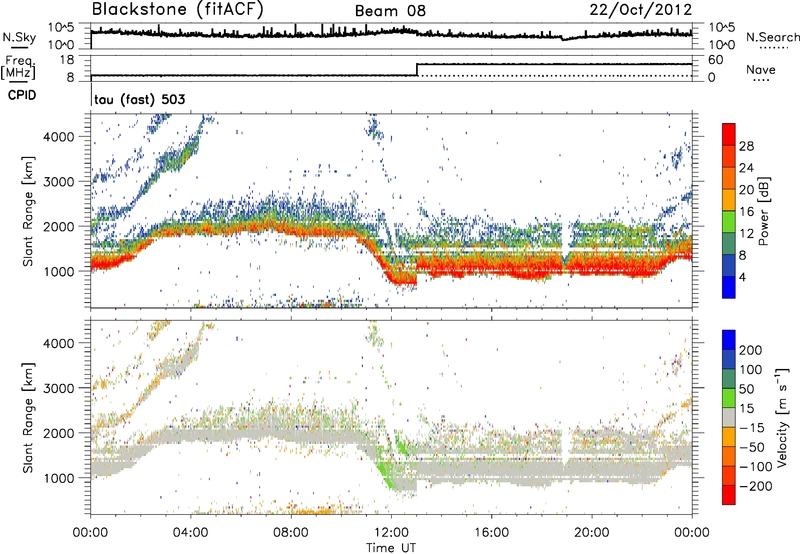Image resolution: width=800 pixels, height=554 pixels.
Task: Click the '50' value on Velocity colorbar
Action: (746, 389)
